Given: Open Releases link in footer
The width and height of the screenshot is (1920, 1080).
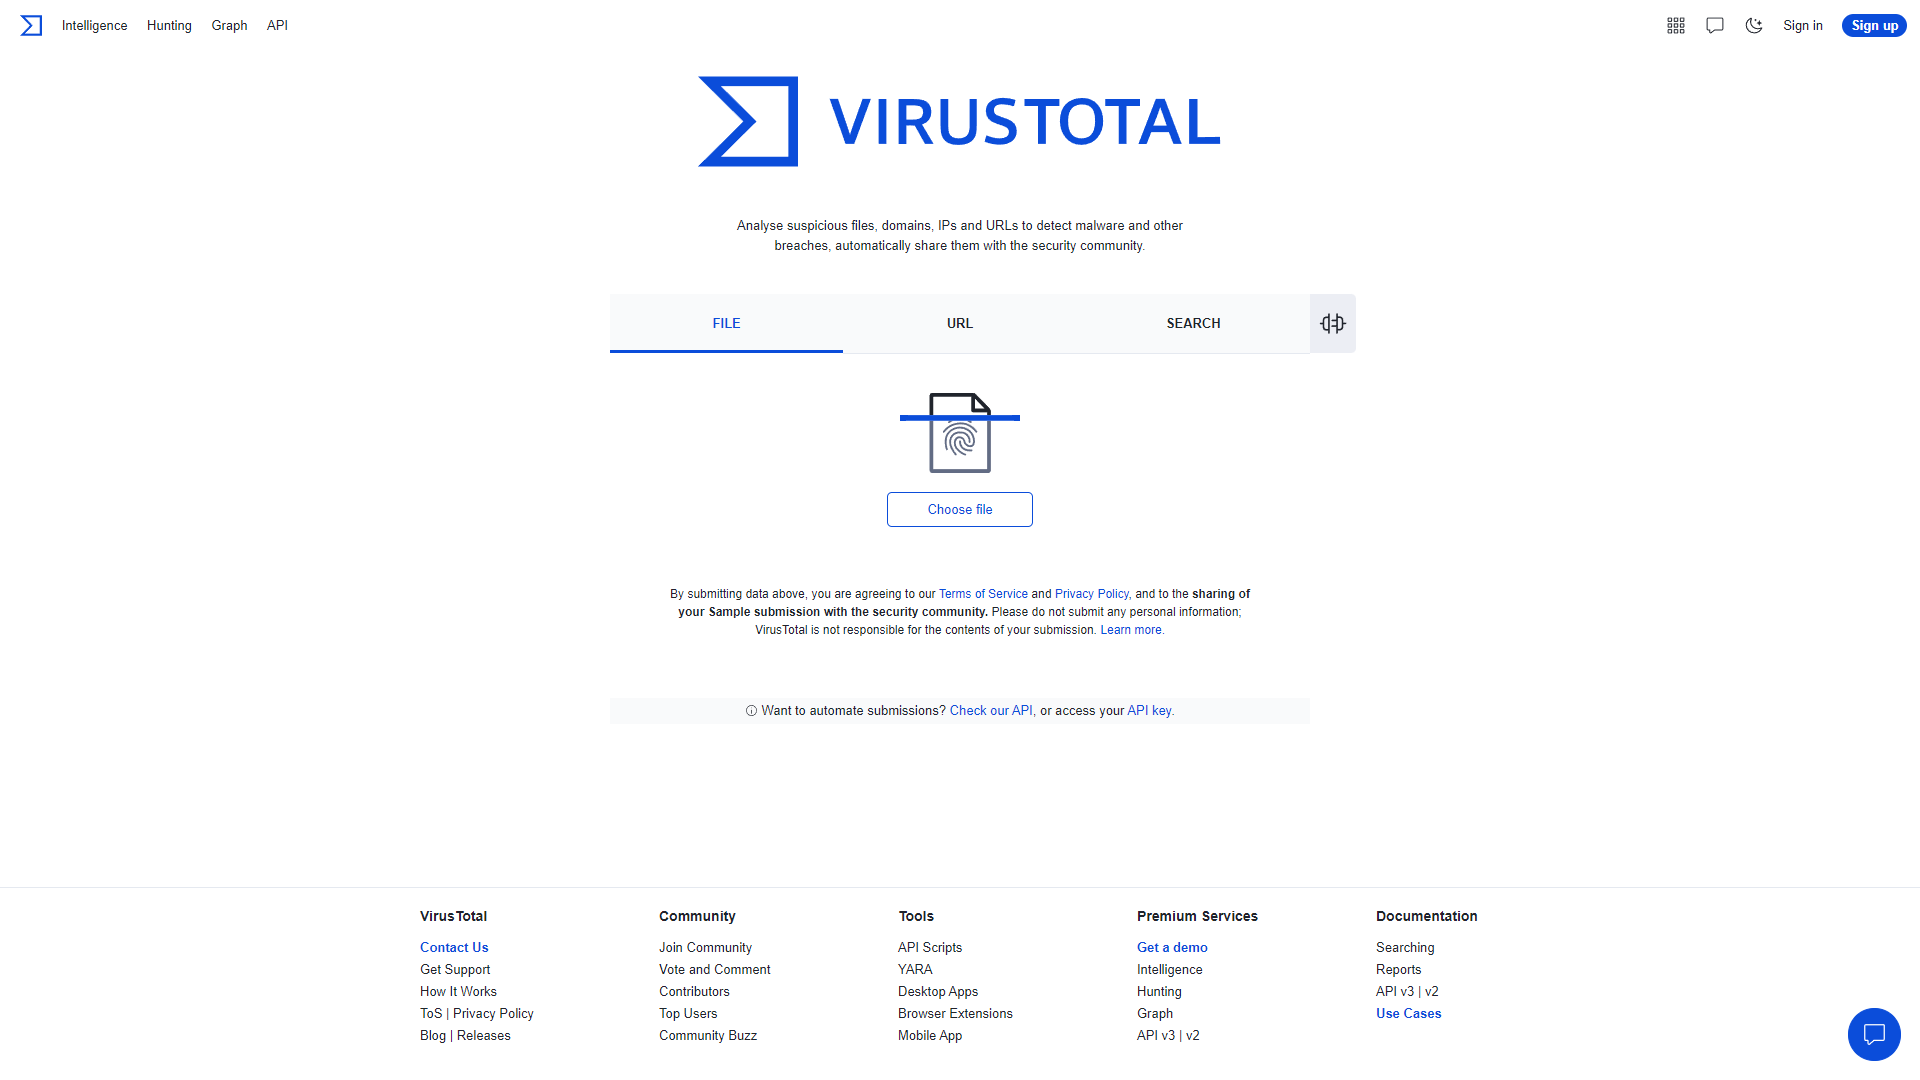Looking at the screenshot, I should 484,1035.
